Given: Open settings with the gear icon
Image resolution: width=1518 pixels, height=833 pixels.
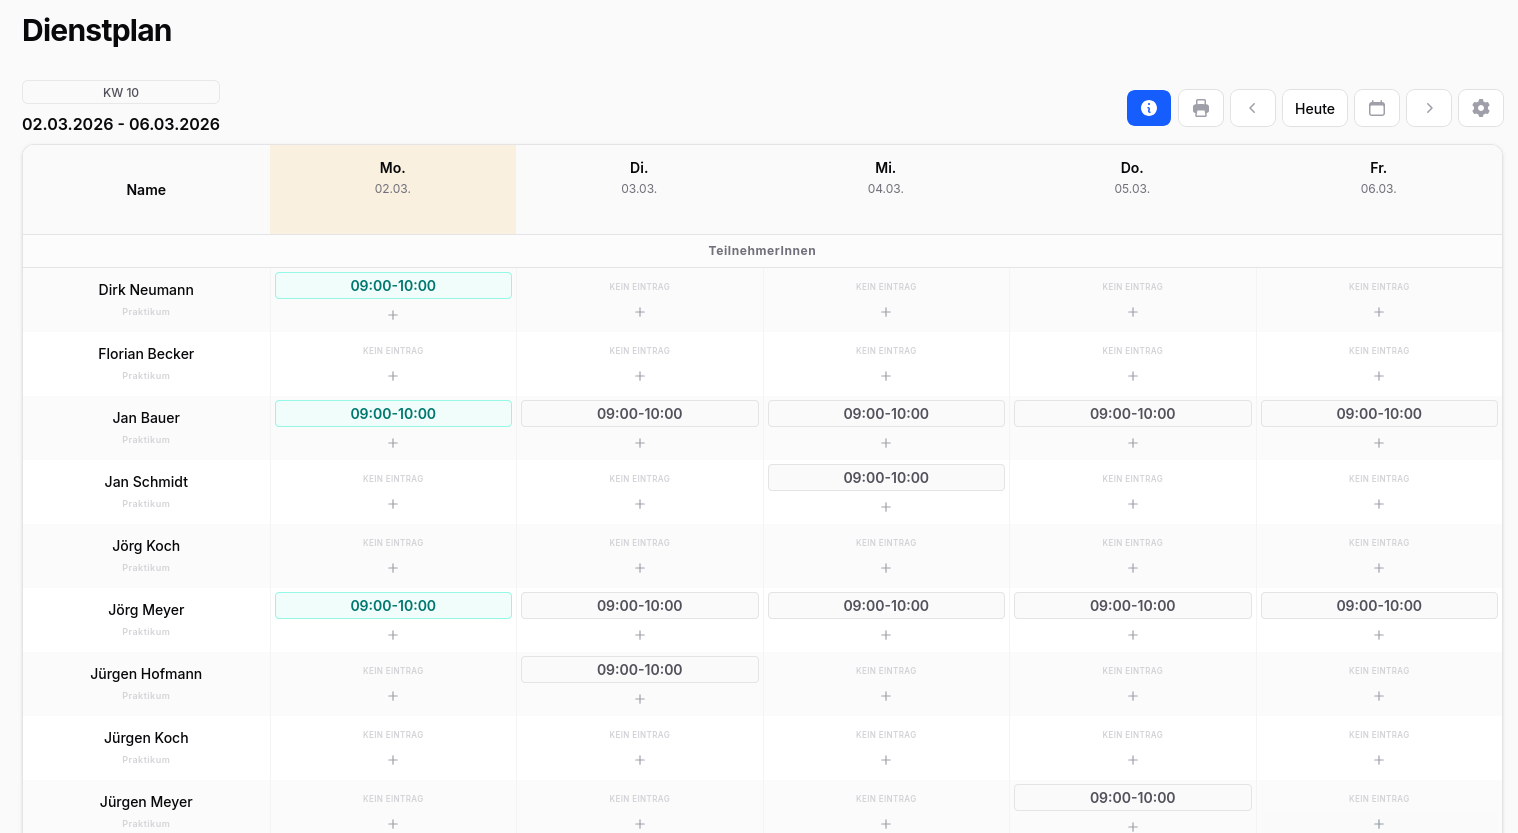Looking at the screenshot, I should 1480,108.
